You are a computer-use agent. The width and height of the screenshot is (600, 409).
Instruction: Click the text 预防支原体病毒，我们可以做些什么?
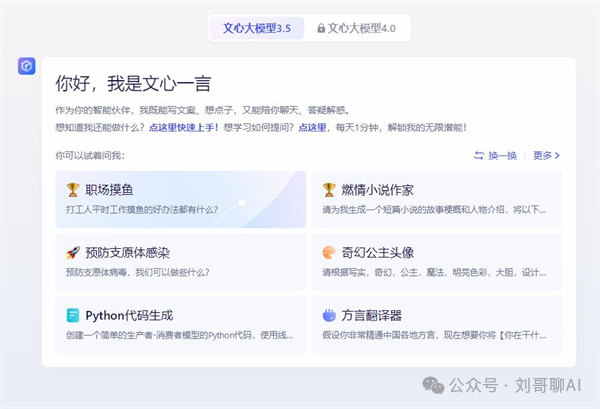[x=138, y=272]
